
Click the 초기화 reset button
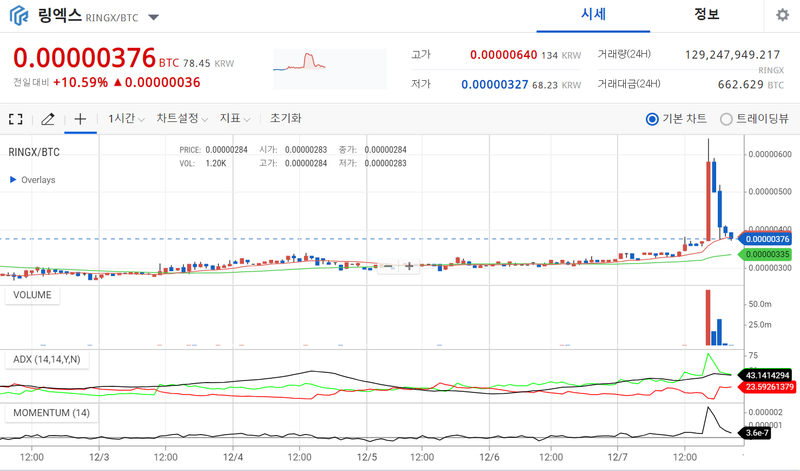point(285,118)
